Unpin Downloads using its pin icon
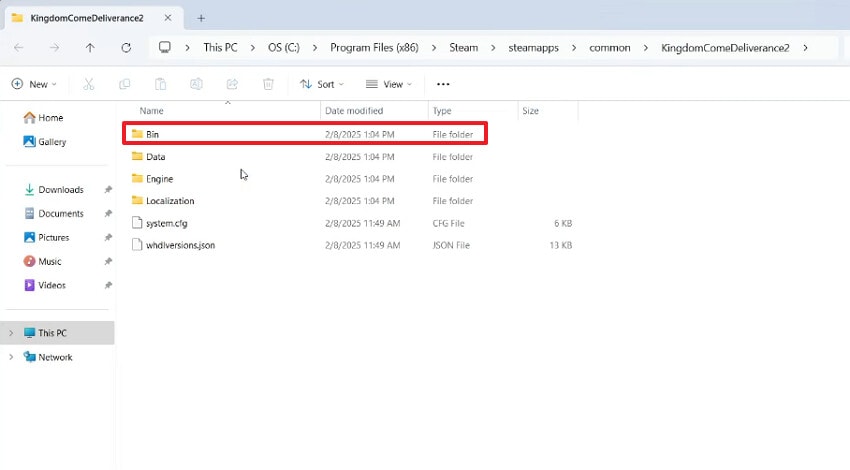Screen dimensions: 850x470 108,190
